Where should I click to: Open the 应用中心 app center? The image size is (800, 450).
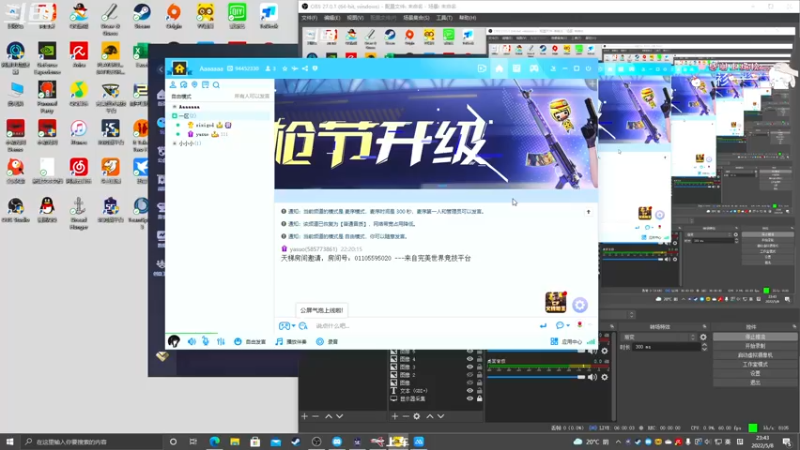point(566,342)
